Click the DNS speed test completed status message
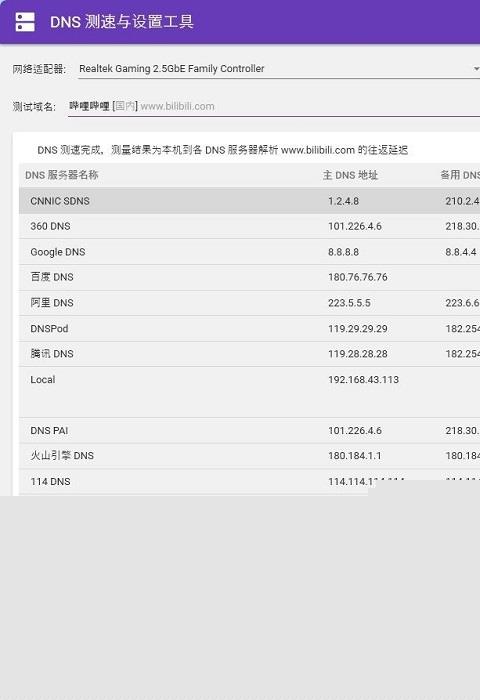 (222, 150)
